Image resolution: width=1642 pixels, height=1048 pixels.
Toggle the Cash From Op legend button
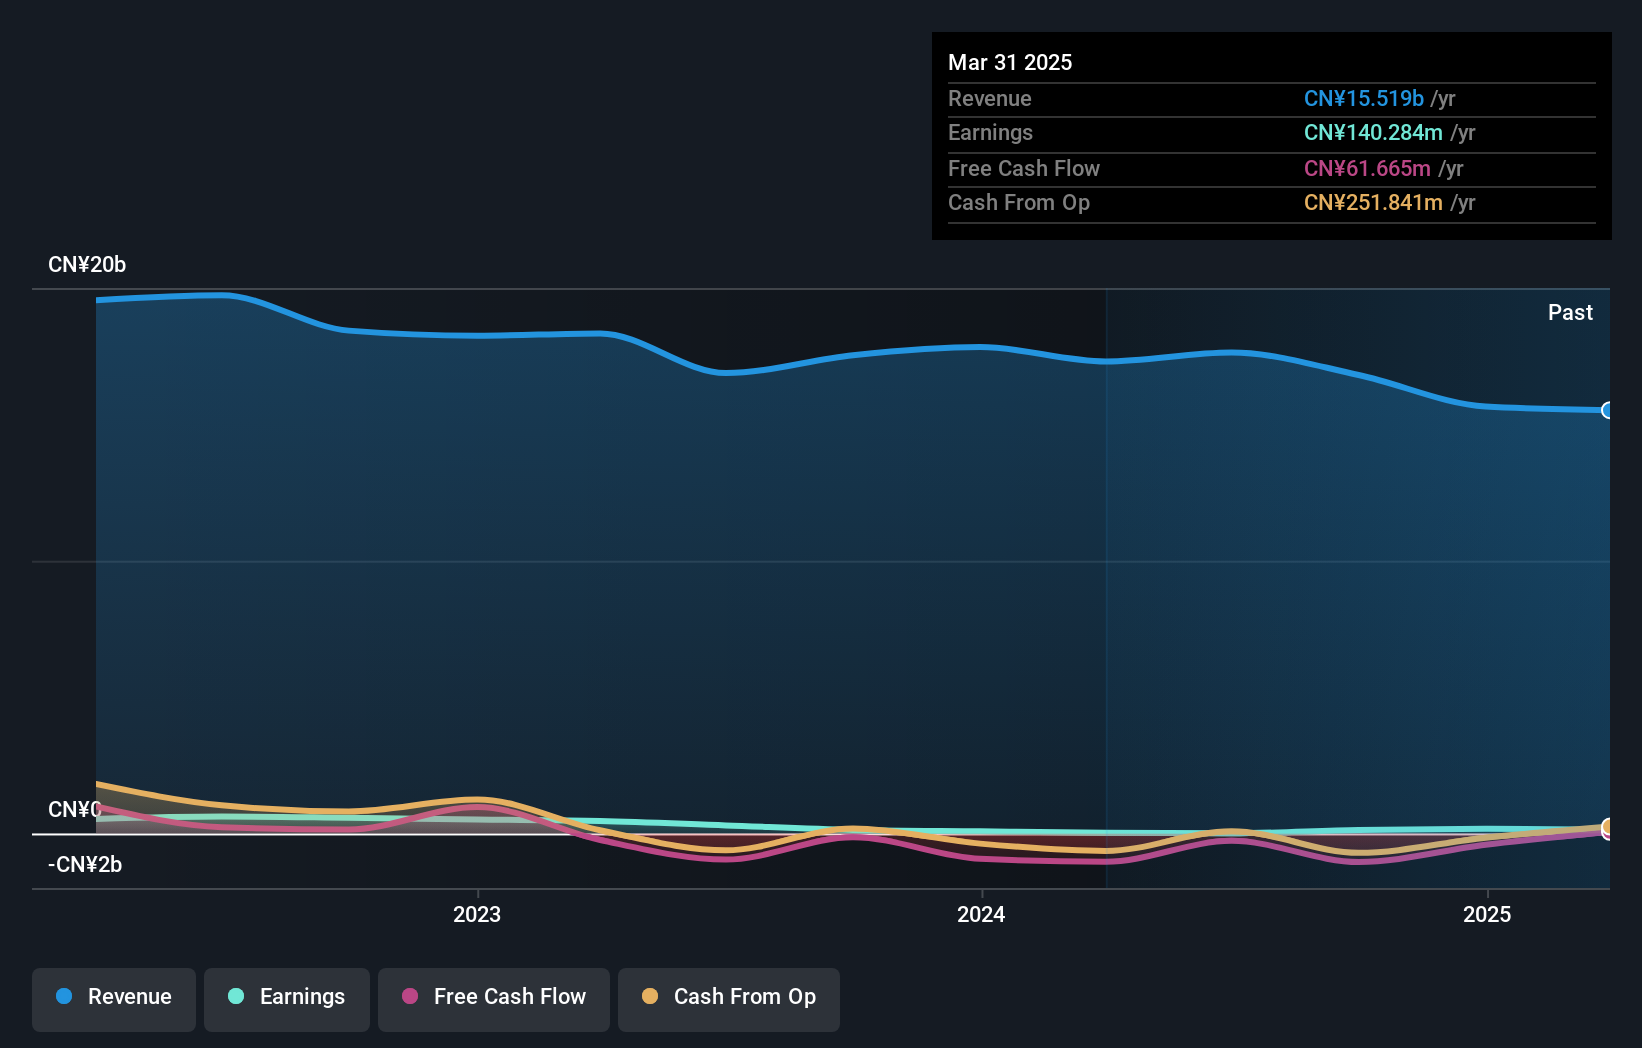(729, 999)
